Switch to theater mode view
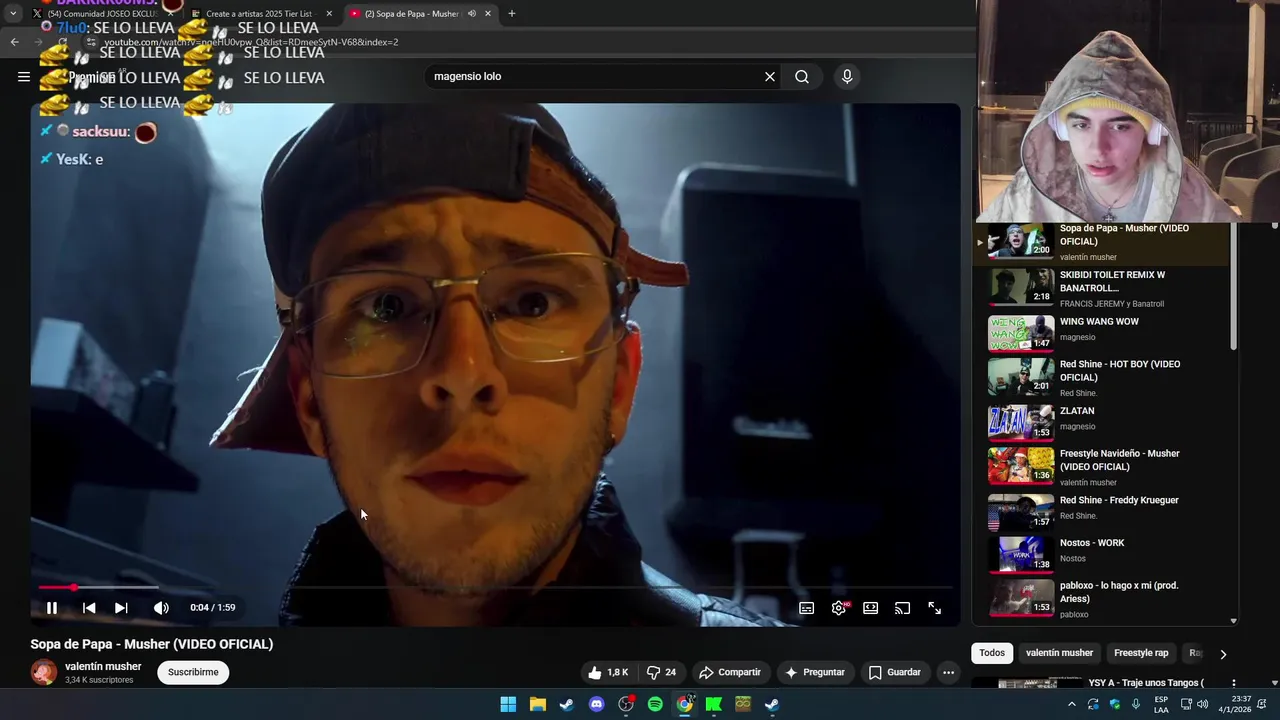This screenshot has width=1280, height=720. pyautogui.click(x=871, y=608)
